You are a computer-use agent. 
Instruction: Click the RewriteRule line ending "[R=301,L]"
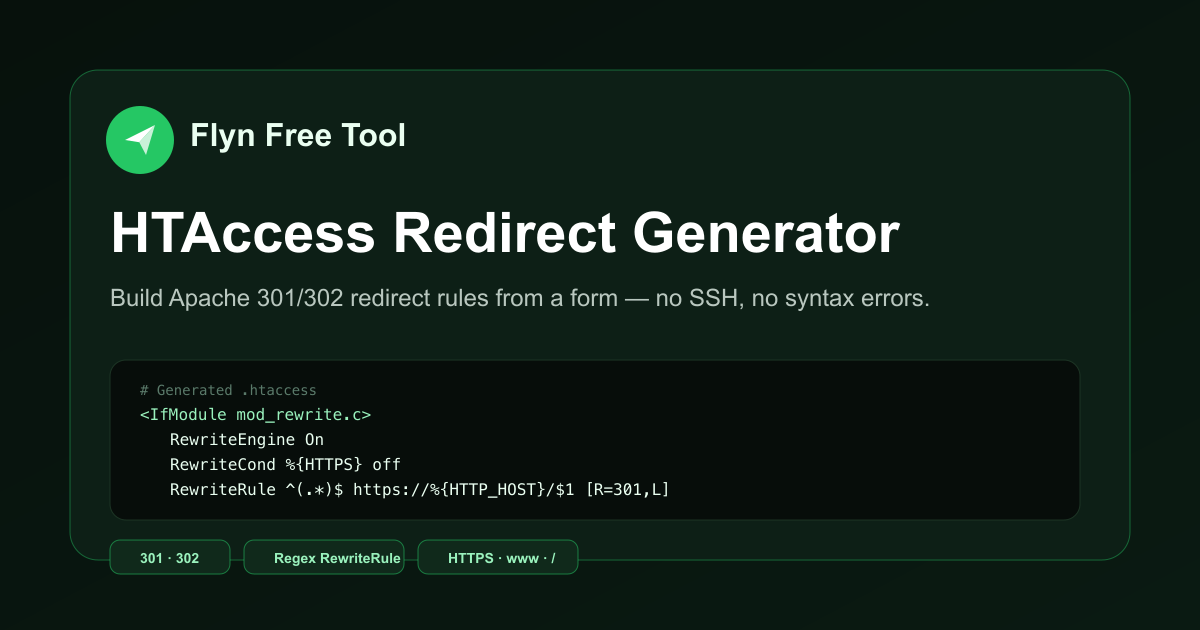point(420,489)
